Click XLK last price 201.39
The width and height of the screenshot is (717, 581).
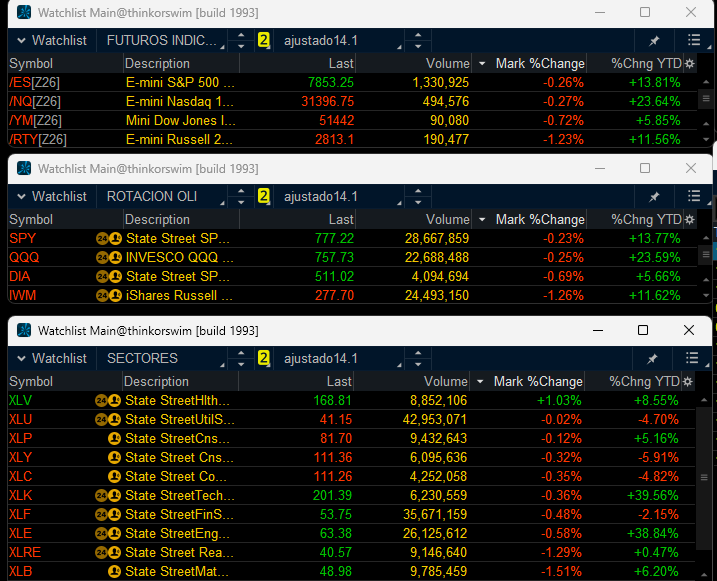[x=332, y=496]
